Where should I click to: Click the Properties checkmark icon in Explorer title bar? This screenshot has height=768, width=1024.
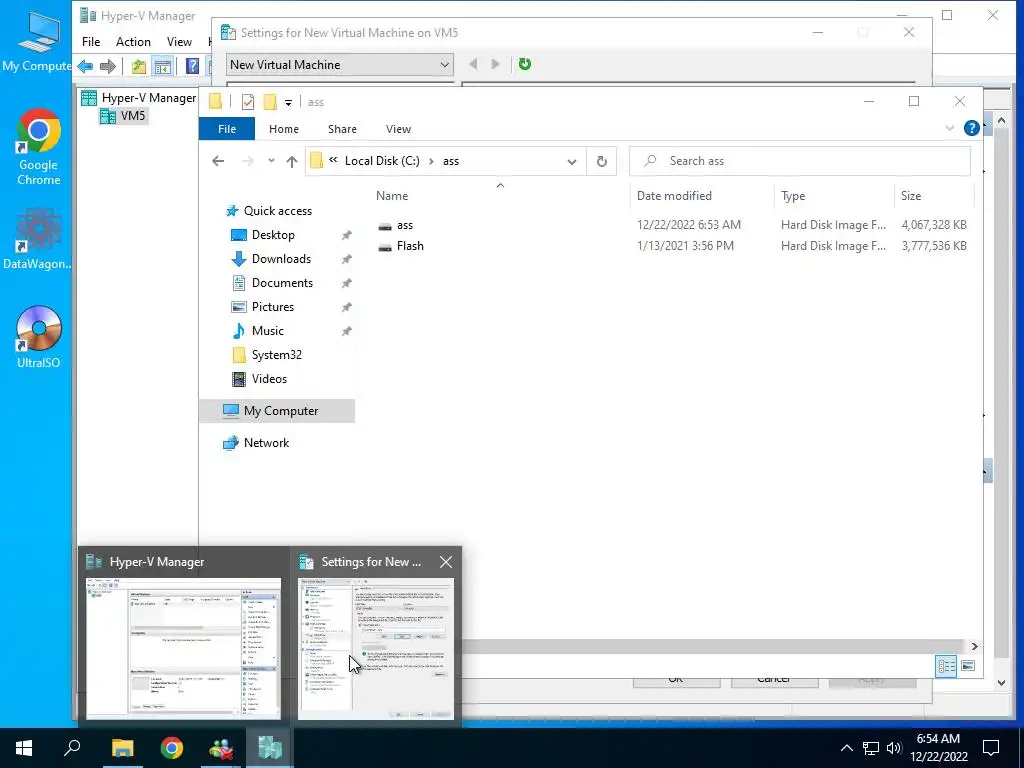[x=248, y=102]
